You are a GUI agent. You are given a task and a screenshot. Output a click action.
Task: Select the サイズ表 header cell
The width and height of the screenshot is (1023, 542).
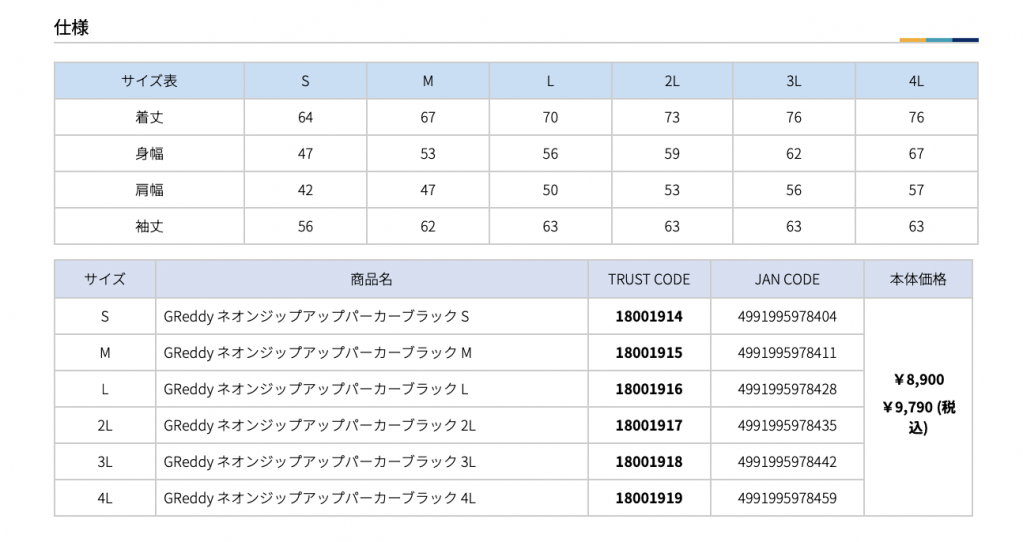point(149,81)
